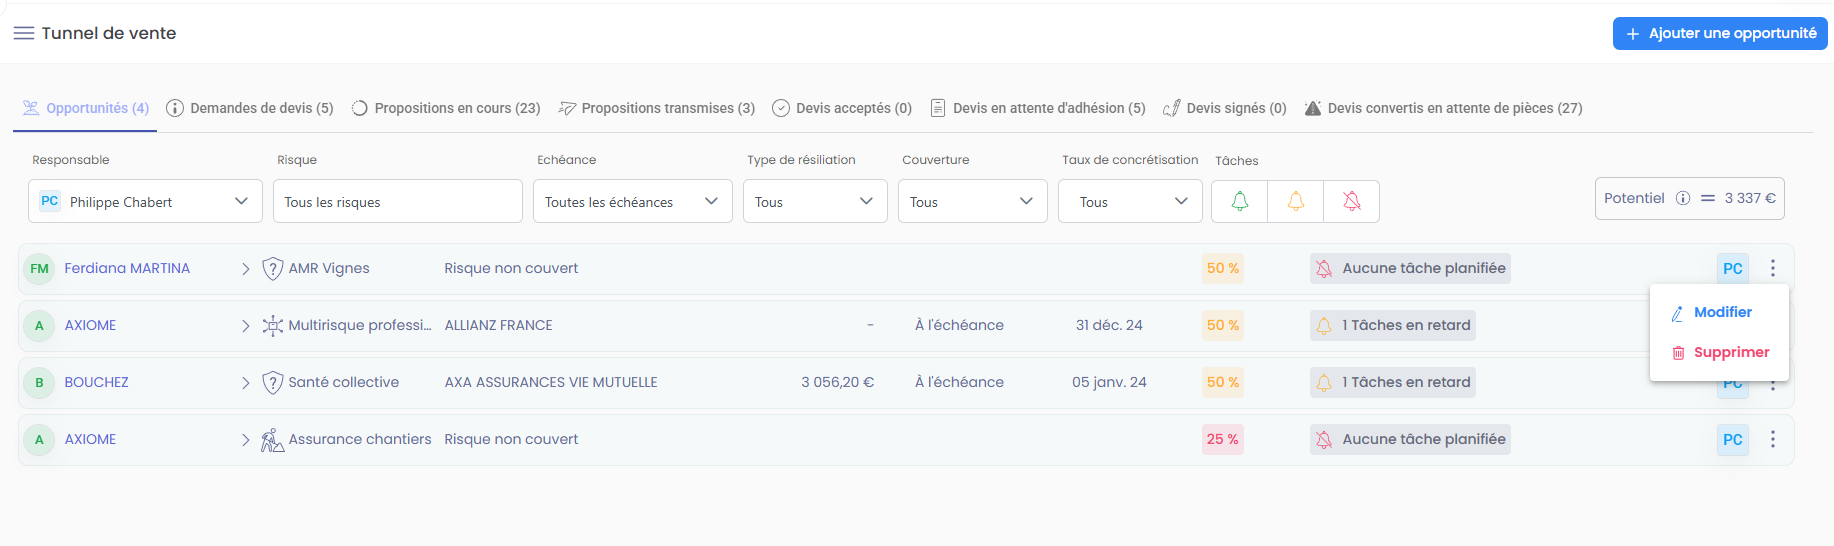Click bell icon in ALLIANZ FRANCE row
The image size is (1834, 546).
pyautogui.click(x=1324, y=325)
